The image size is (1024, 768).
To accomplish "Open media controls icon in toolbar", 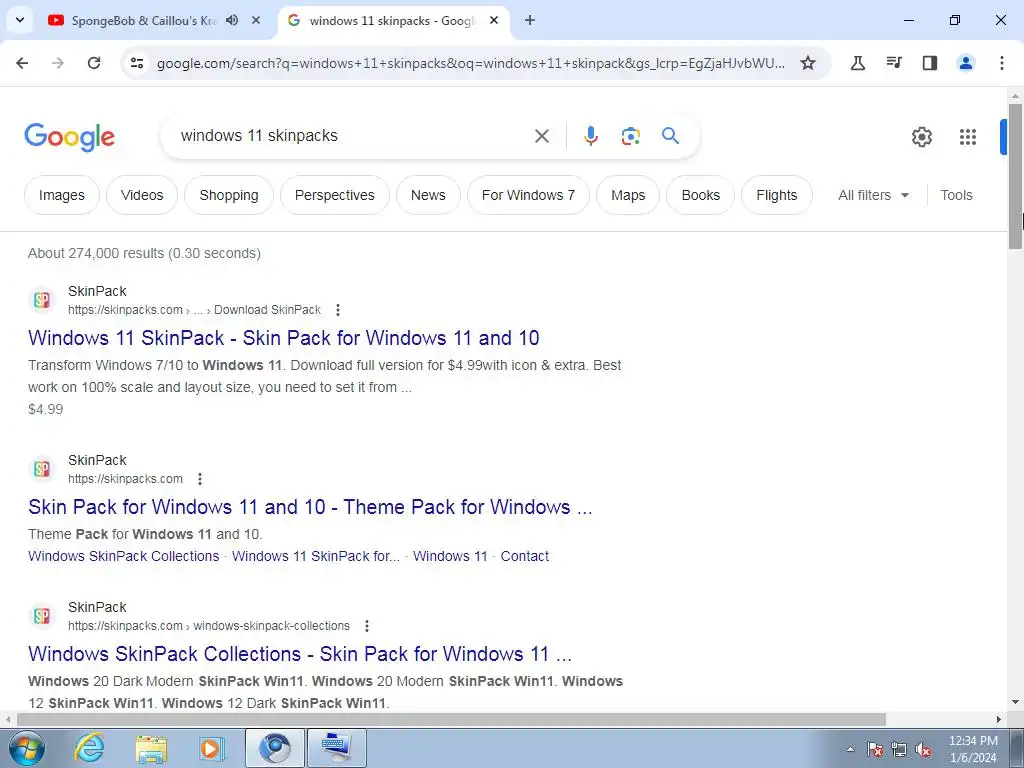I will (894, 63).
